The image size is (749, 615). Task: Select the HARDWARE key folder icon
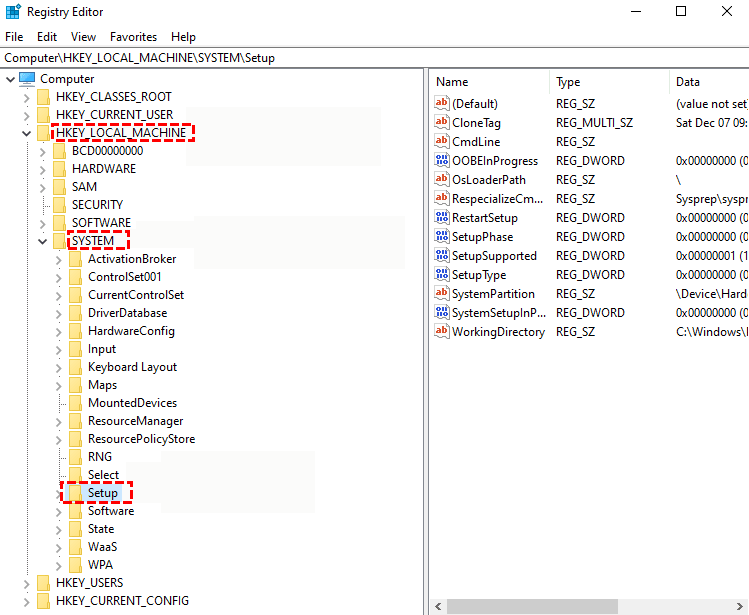point(60,169)
